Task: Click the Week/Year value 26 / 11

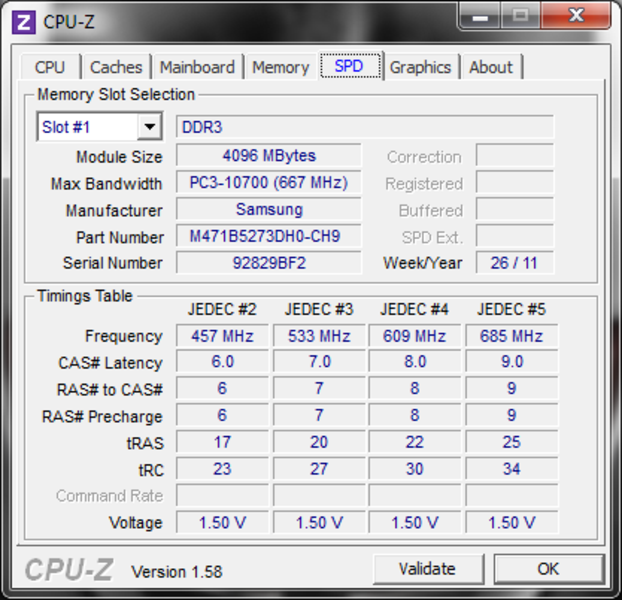Action: (514, 263)
